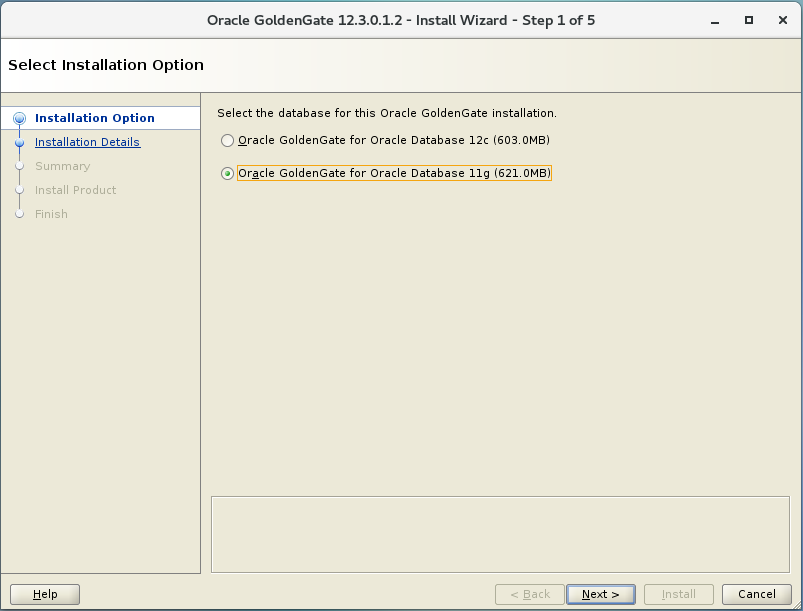Click the bullet icon beside Installation Option
The height and width of the screenshot is (611, 803).
click(x=19, y=118)
